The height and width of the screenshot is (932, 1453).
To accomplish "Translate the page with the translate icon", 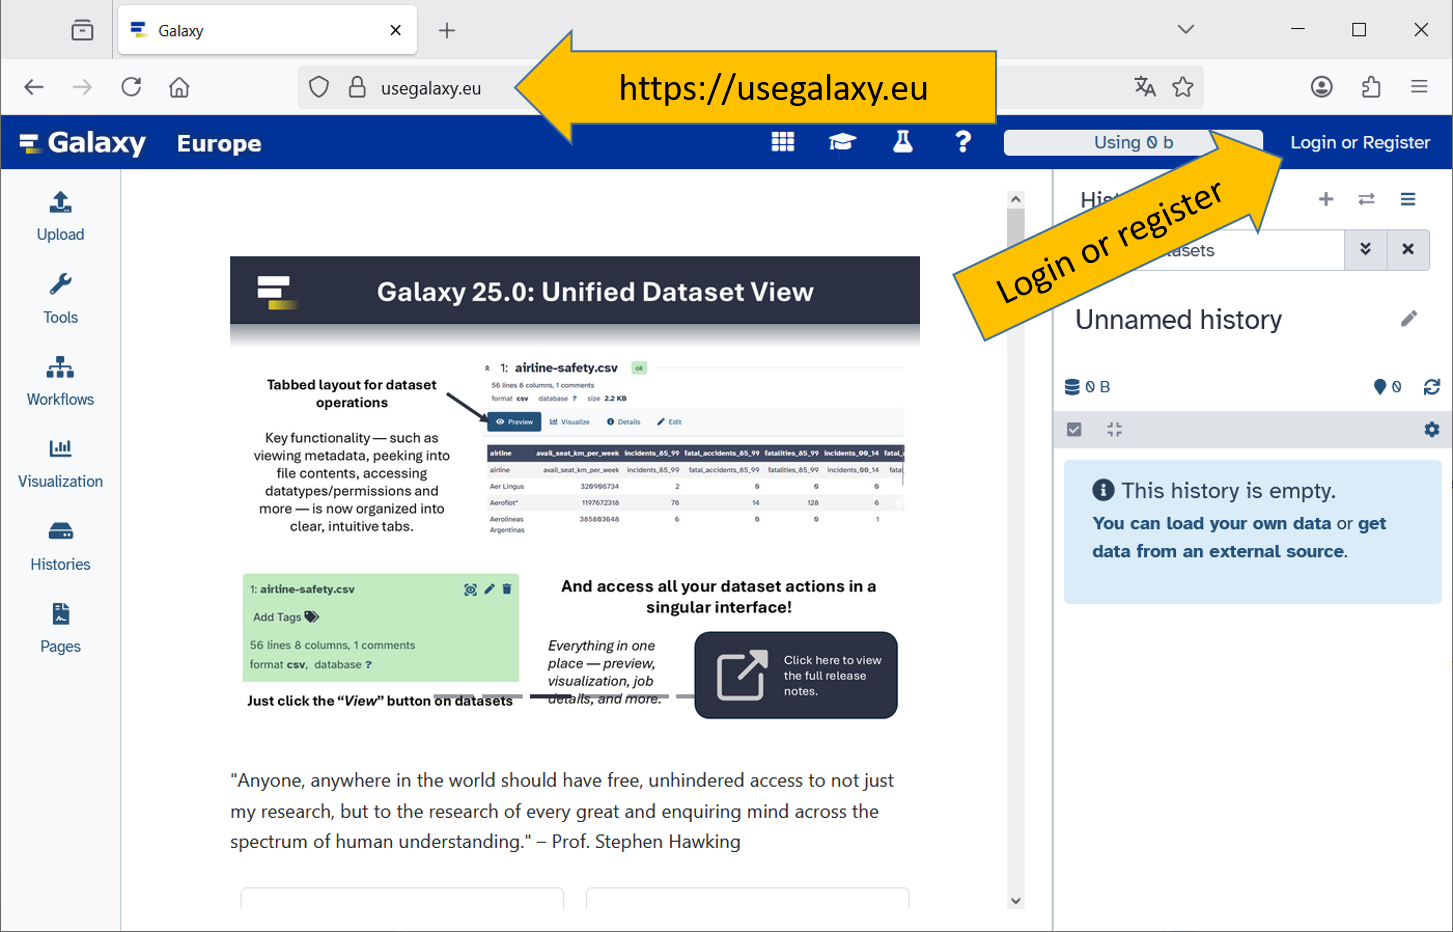I will (x=1145, y=87).
